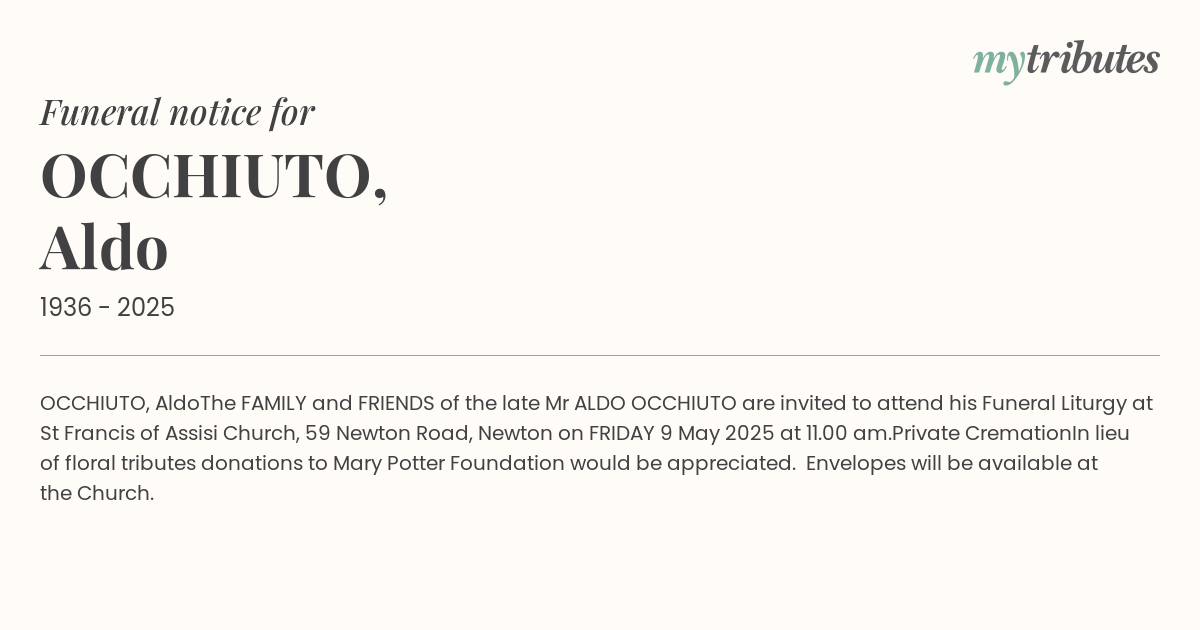Click the mytributes logo
1200x630 pixels.
click(x=1066, y=61)
